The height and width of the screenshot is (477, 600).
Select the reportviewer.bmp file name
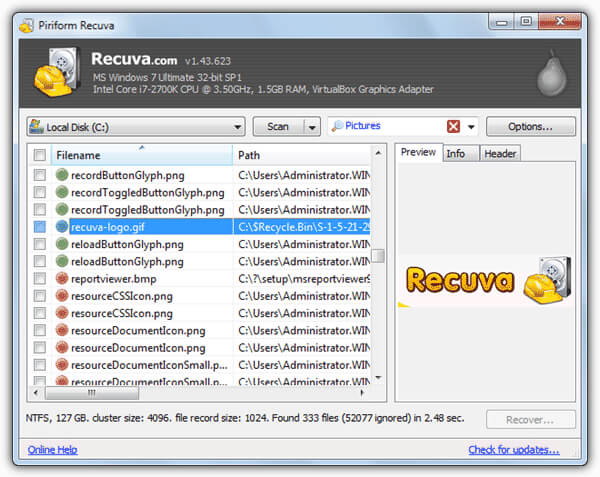[x=114, y=279]
